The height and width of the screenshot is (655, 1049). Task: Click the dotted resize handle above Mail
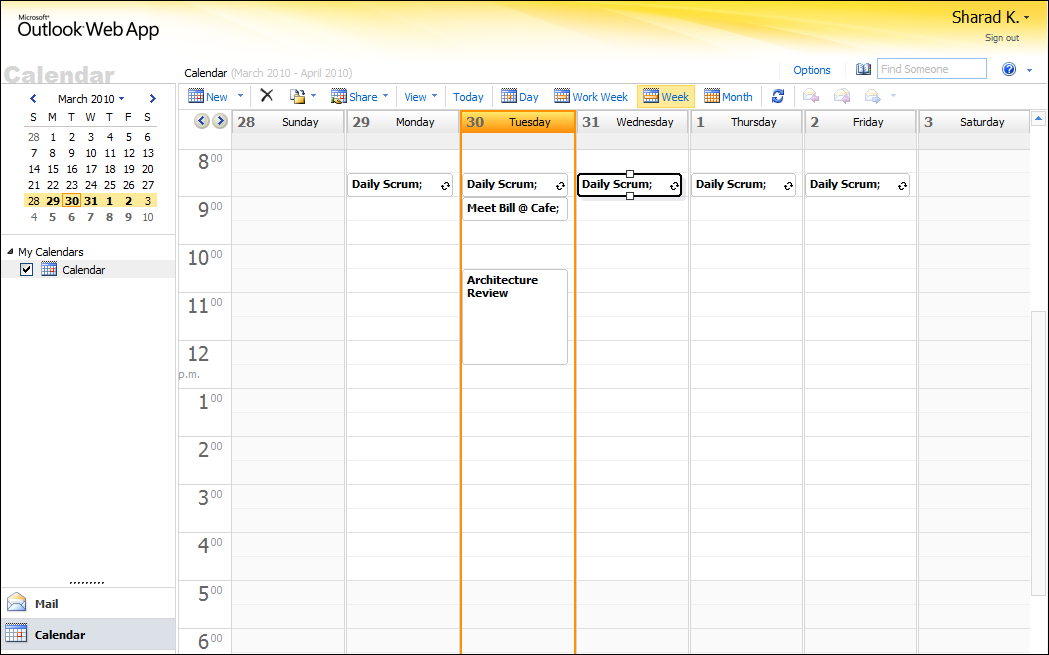pyautogui.click(x=87, y=583)
